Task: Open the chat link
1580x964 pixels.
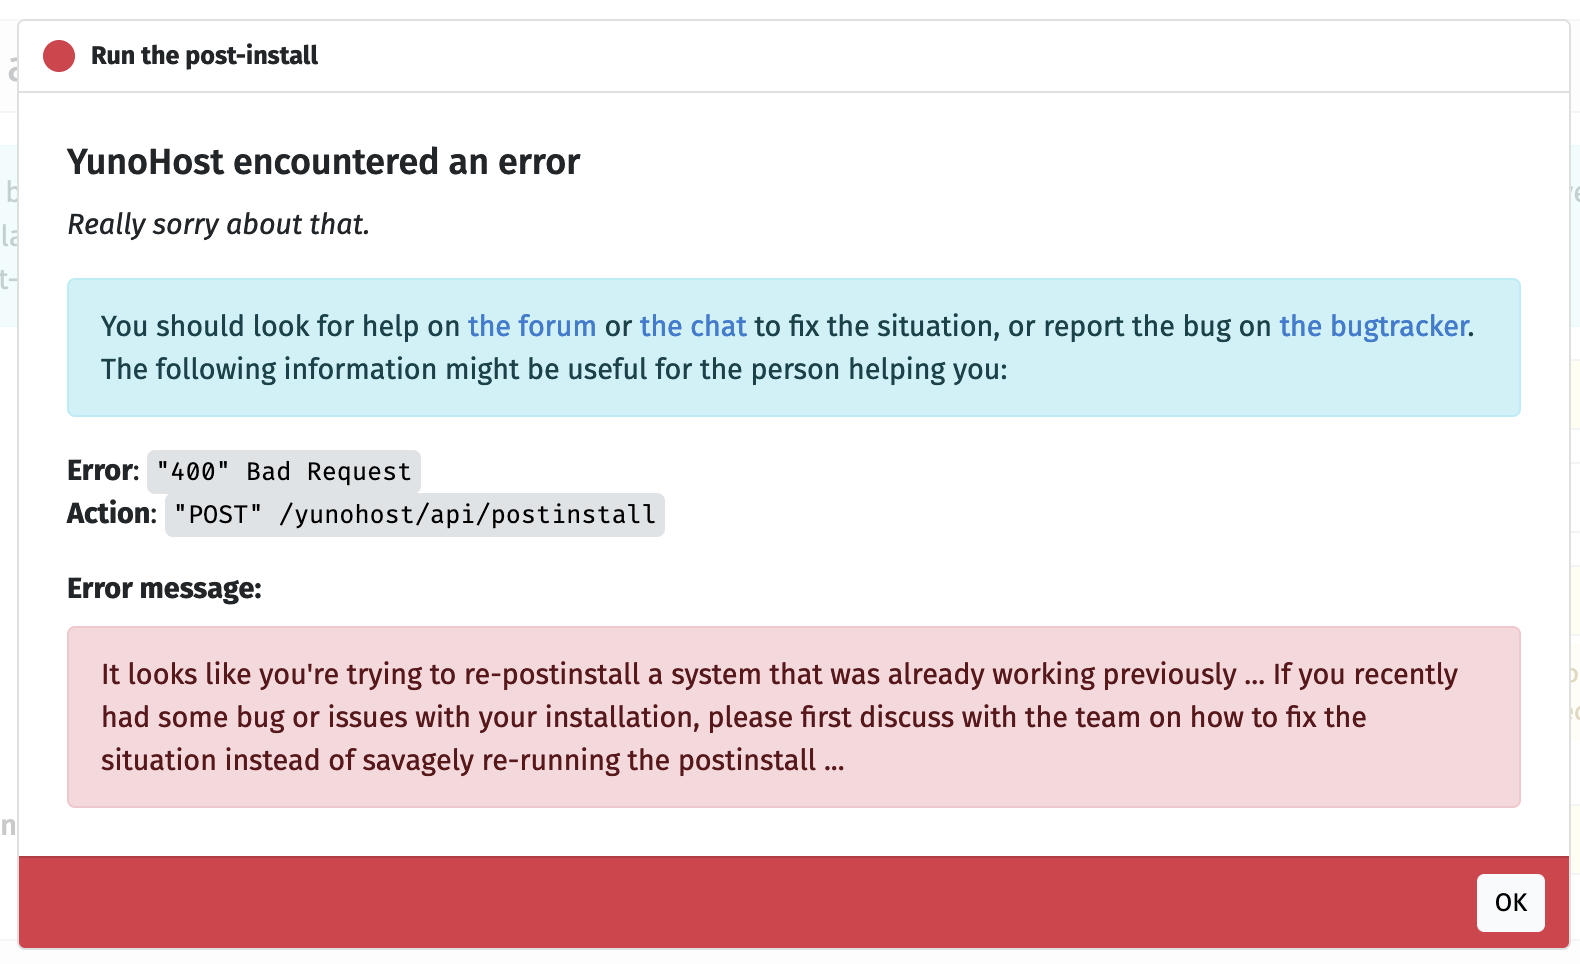Action: pyautogui.click(x=693, y=326)
